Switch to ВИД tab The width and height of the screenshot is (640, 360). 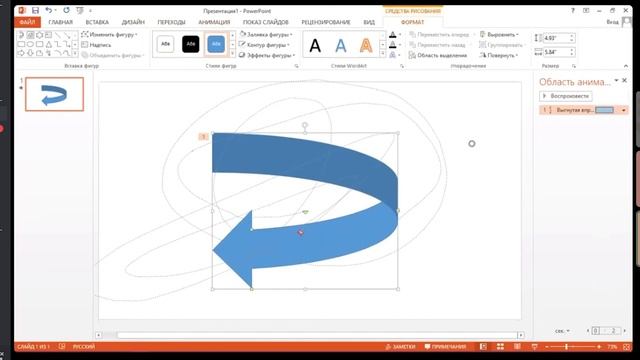tap(369, 22)
